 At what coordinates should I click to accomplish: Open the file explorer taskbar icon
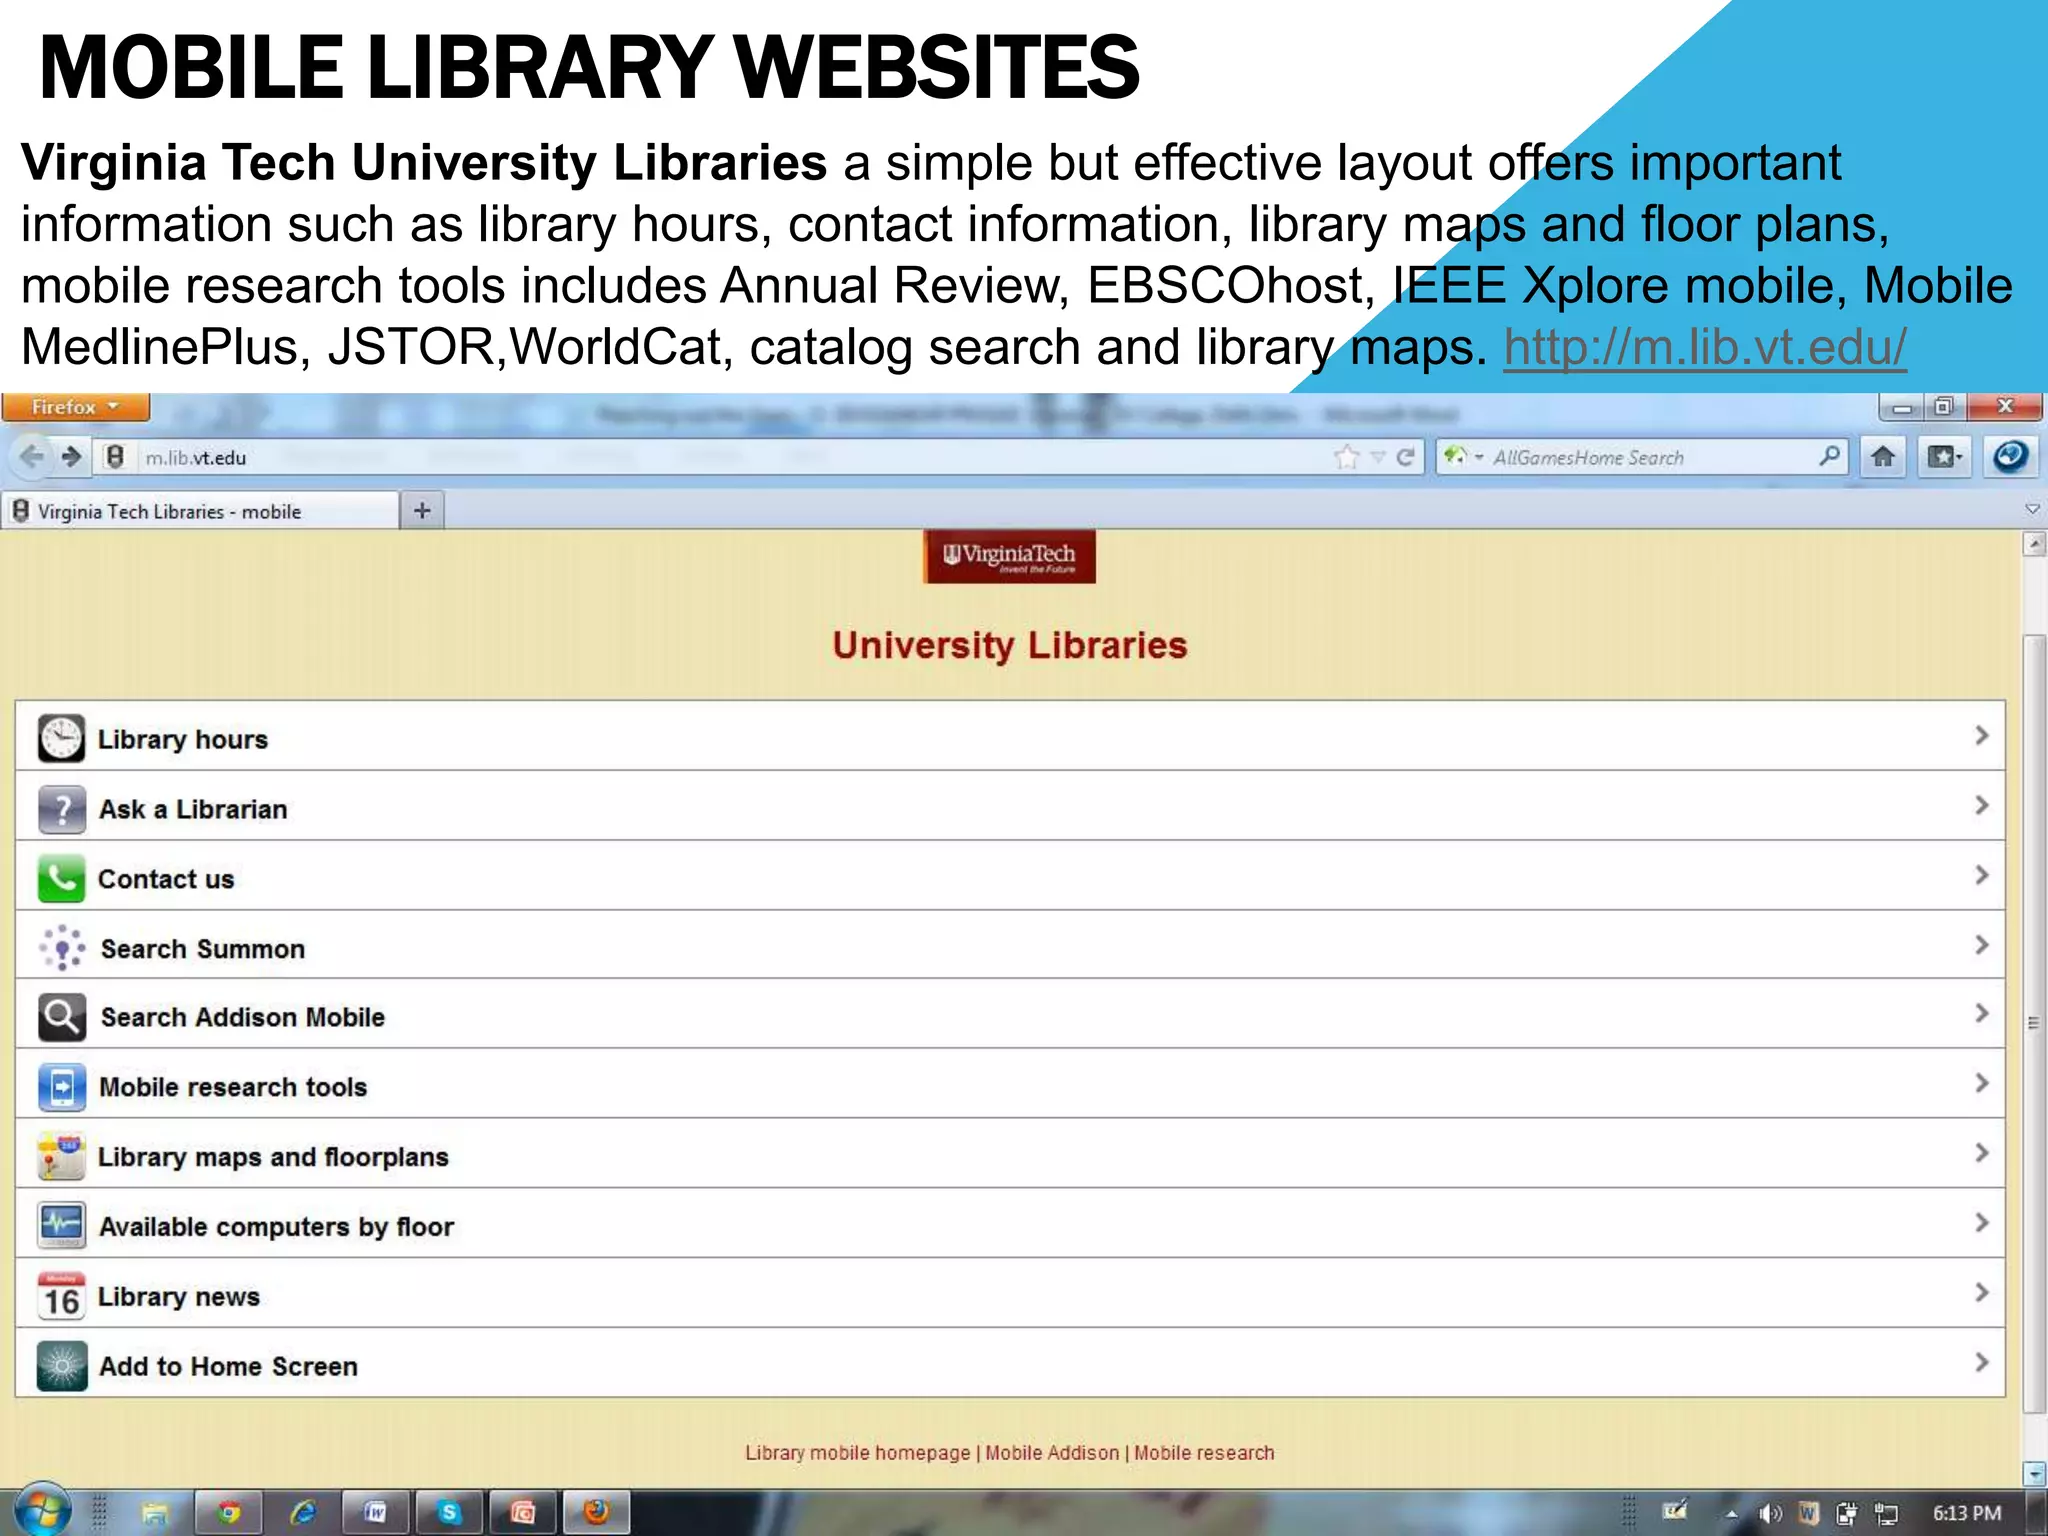coord(155,1513)
